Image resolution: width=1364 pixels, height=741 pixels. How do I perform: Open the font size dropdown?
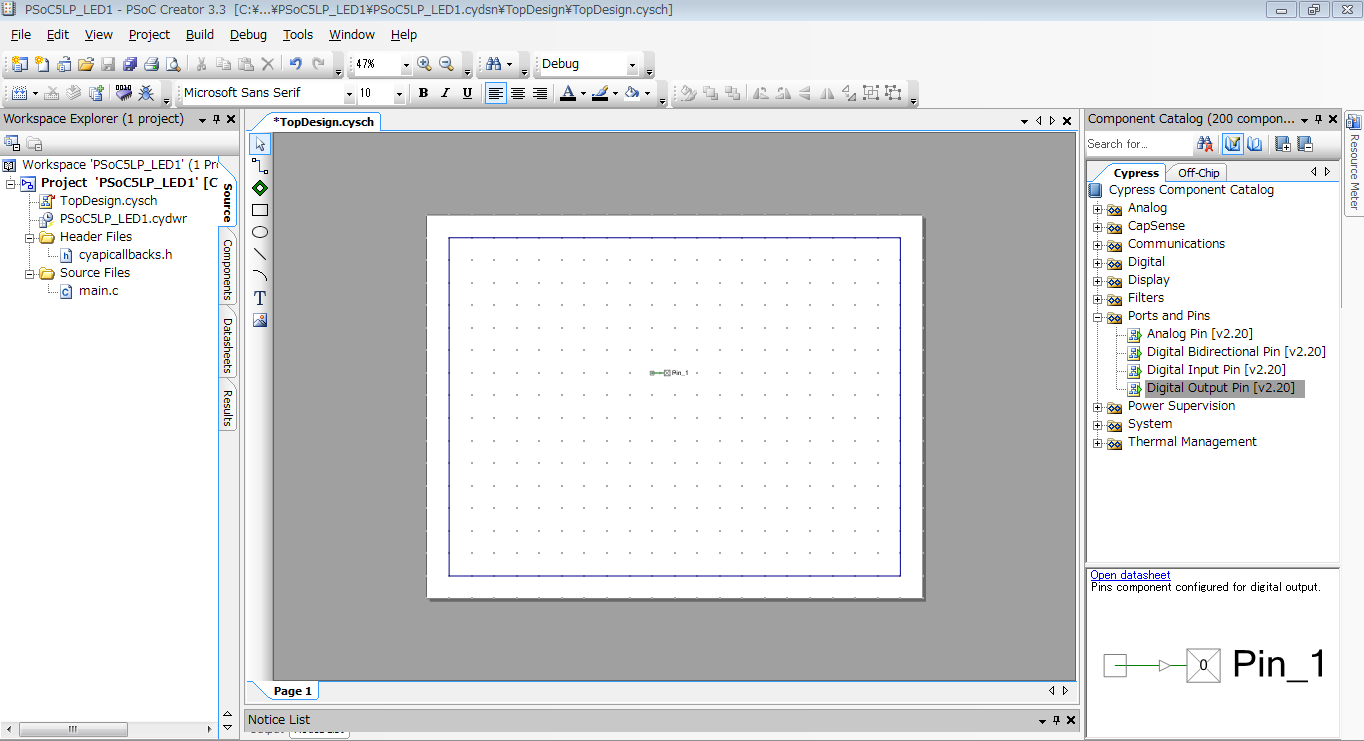tap(399, 94)
